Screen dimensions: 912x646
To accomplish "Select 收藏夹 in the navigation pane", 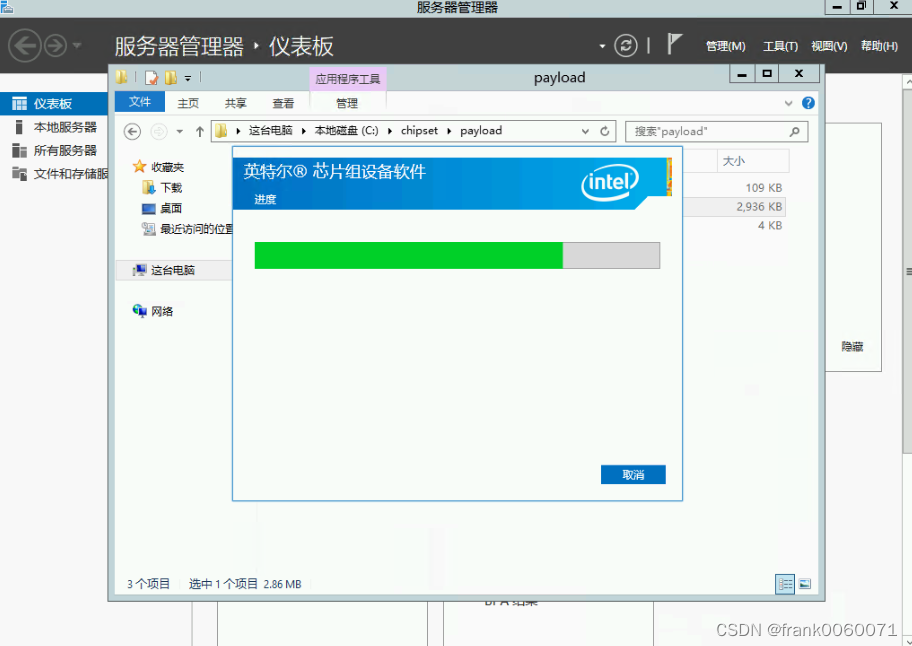I will 159,167.
